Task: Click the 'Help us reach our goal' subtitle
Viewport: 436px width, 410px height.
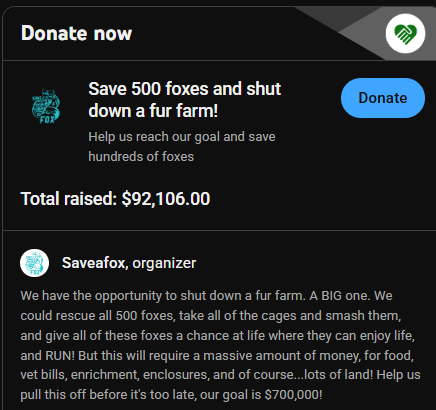Action: (182, 137)
